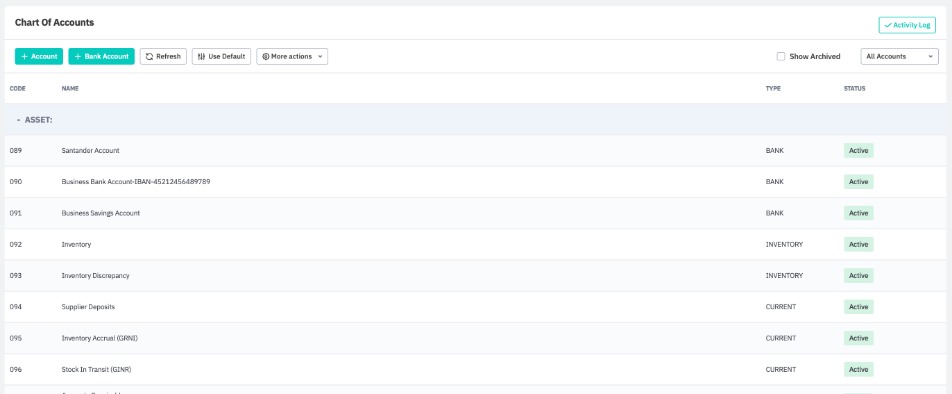Enable the Show Archived checkbox
Viewport: 952px width, 394px height.
[781, 56]
